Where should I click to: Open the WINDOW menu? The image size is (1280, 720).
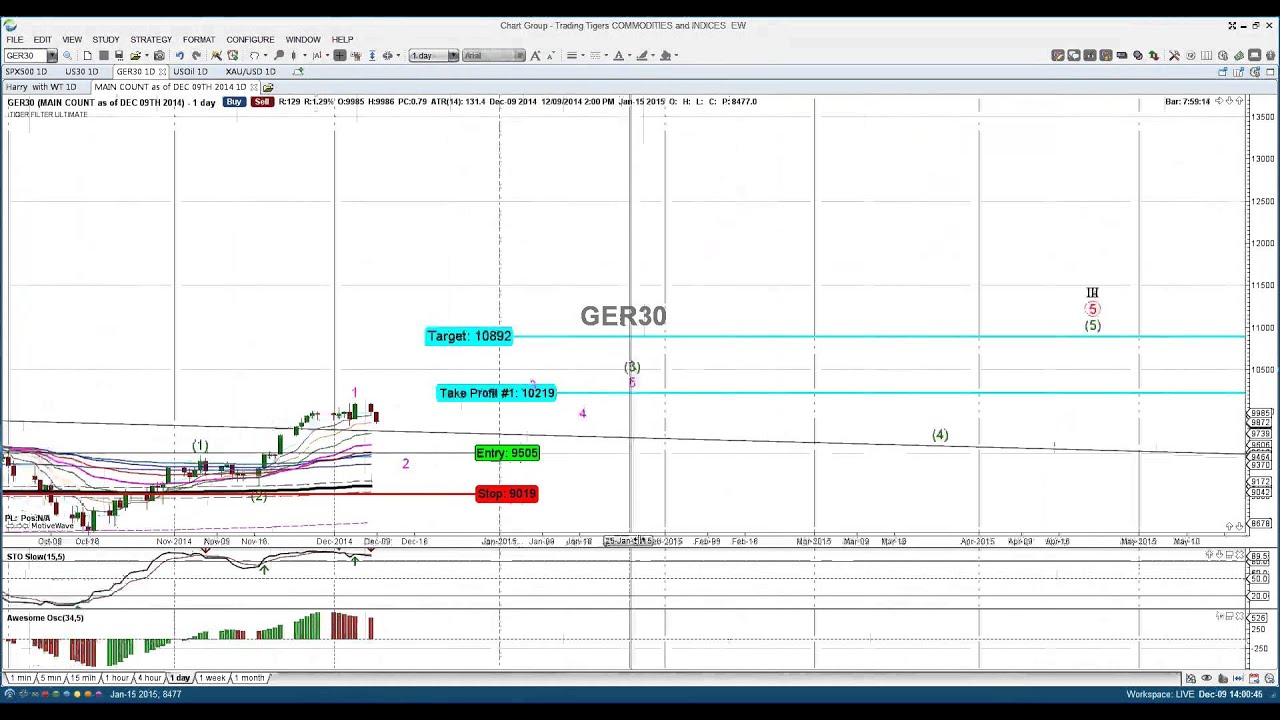click(303, 40)
